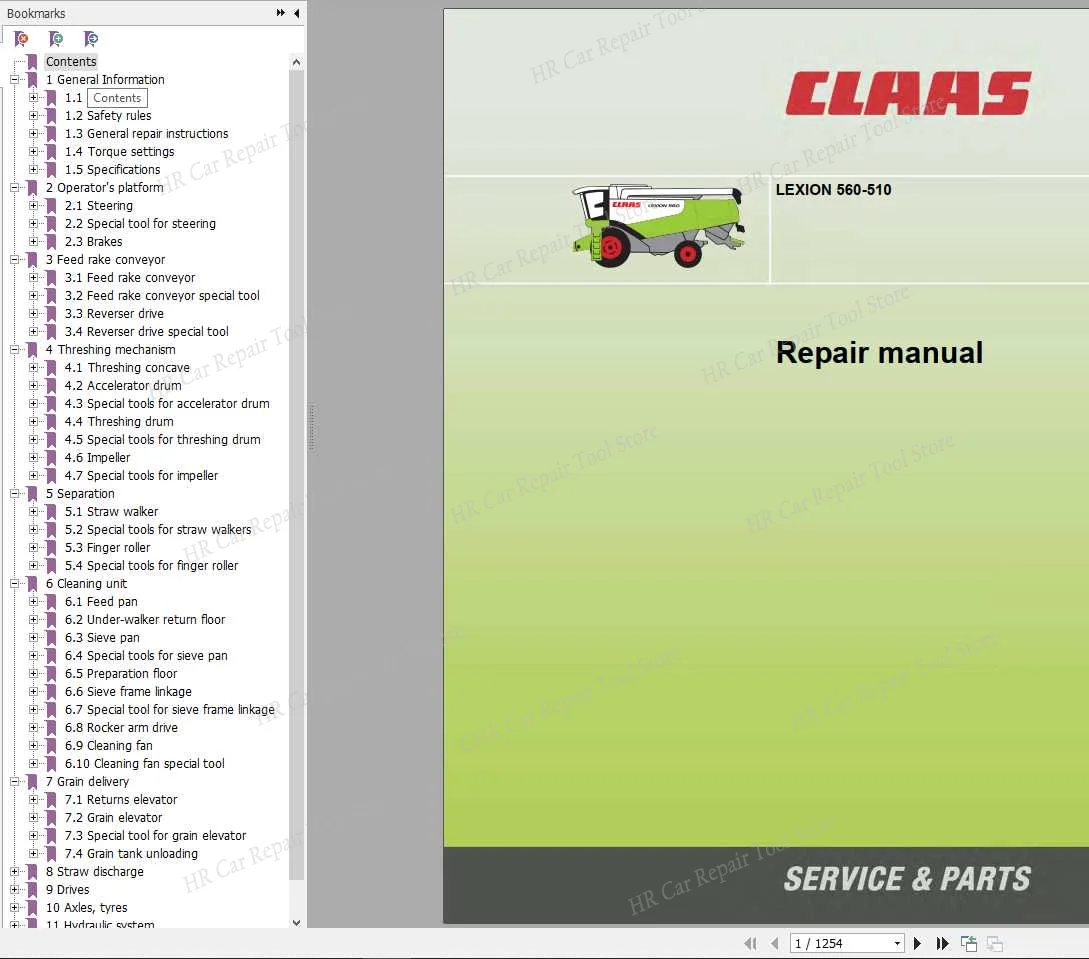Image resolution: width=1089 pixels, height=959 pixels.
Task: Click the add bookmark icon with plus
Action: click(56, 39)
